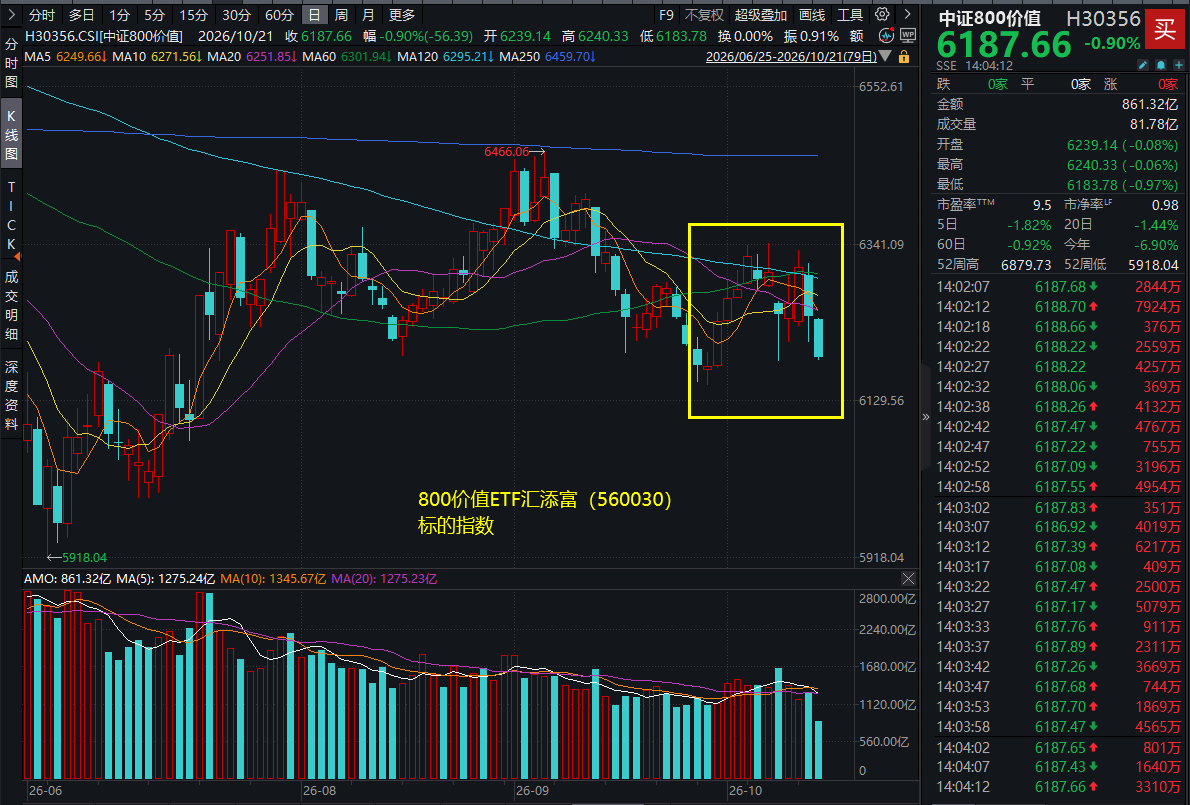The height and width of the screenshot is (805, 1190).
Task: Click the AMO: 861.32亿 volume label
Action: [x=67, y=579]
